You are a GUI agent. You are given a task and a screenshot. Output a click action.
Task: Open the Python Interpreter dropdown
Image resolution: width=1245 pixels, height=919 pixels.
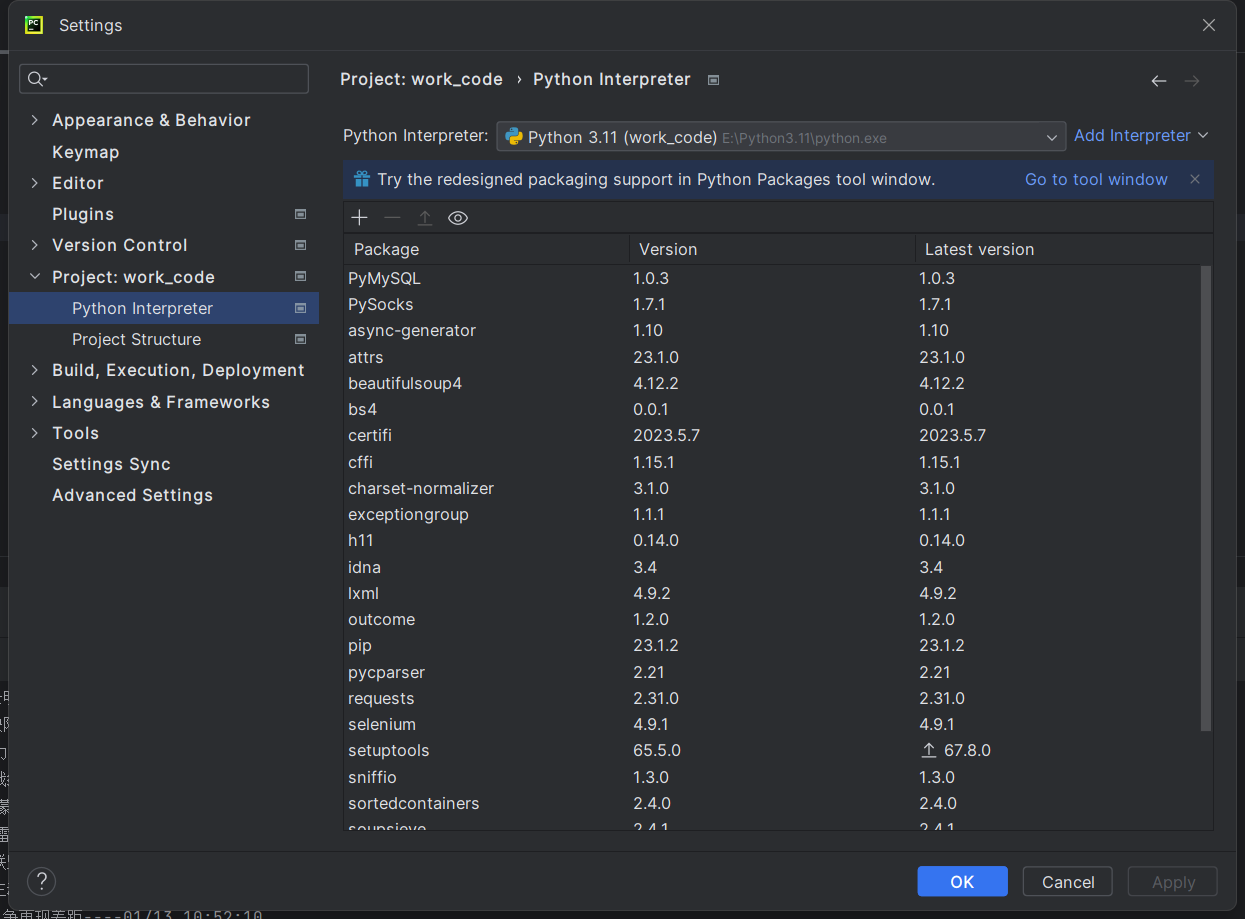781,137
